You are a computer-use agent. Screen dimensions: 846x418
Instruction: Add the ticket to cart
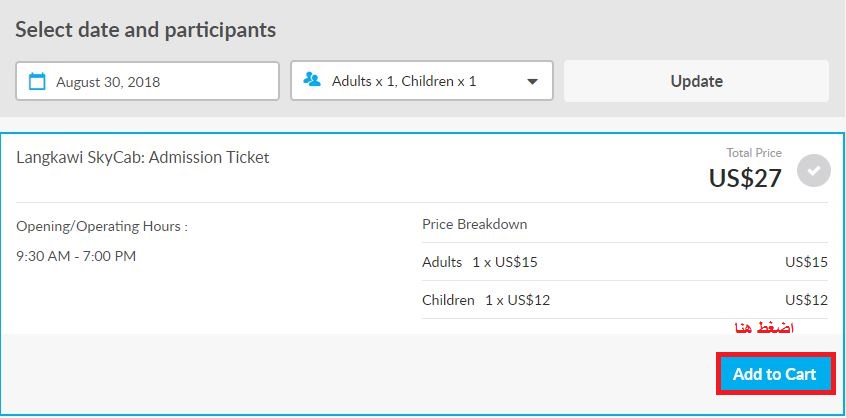pyautogui.click(x=776, y=374)
